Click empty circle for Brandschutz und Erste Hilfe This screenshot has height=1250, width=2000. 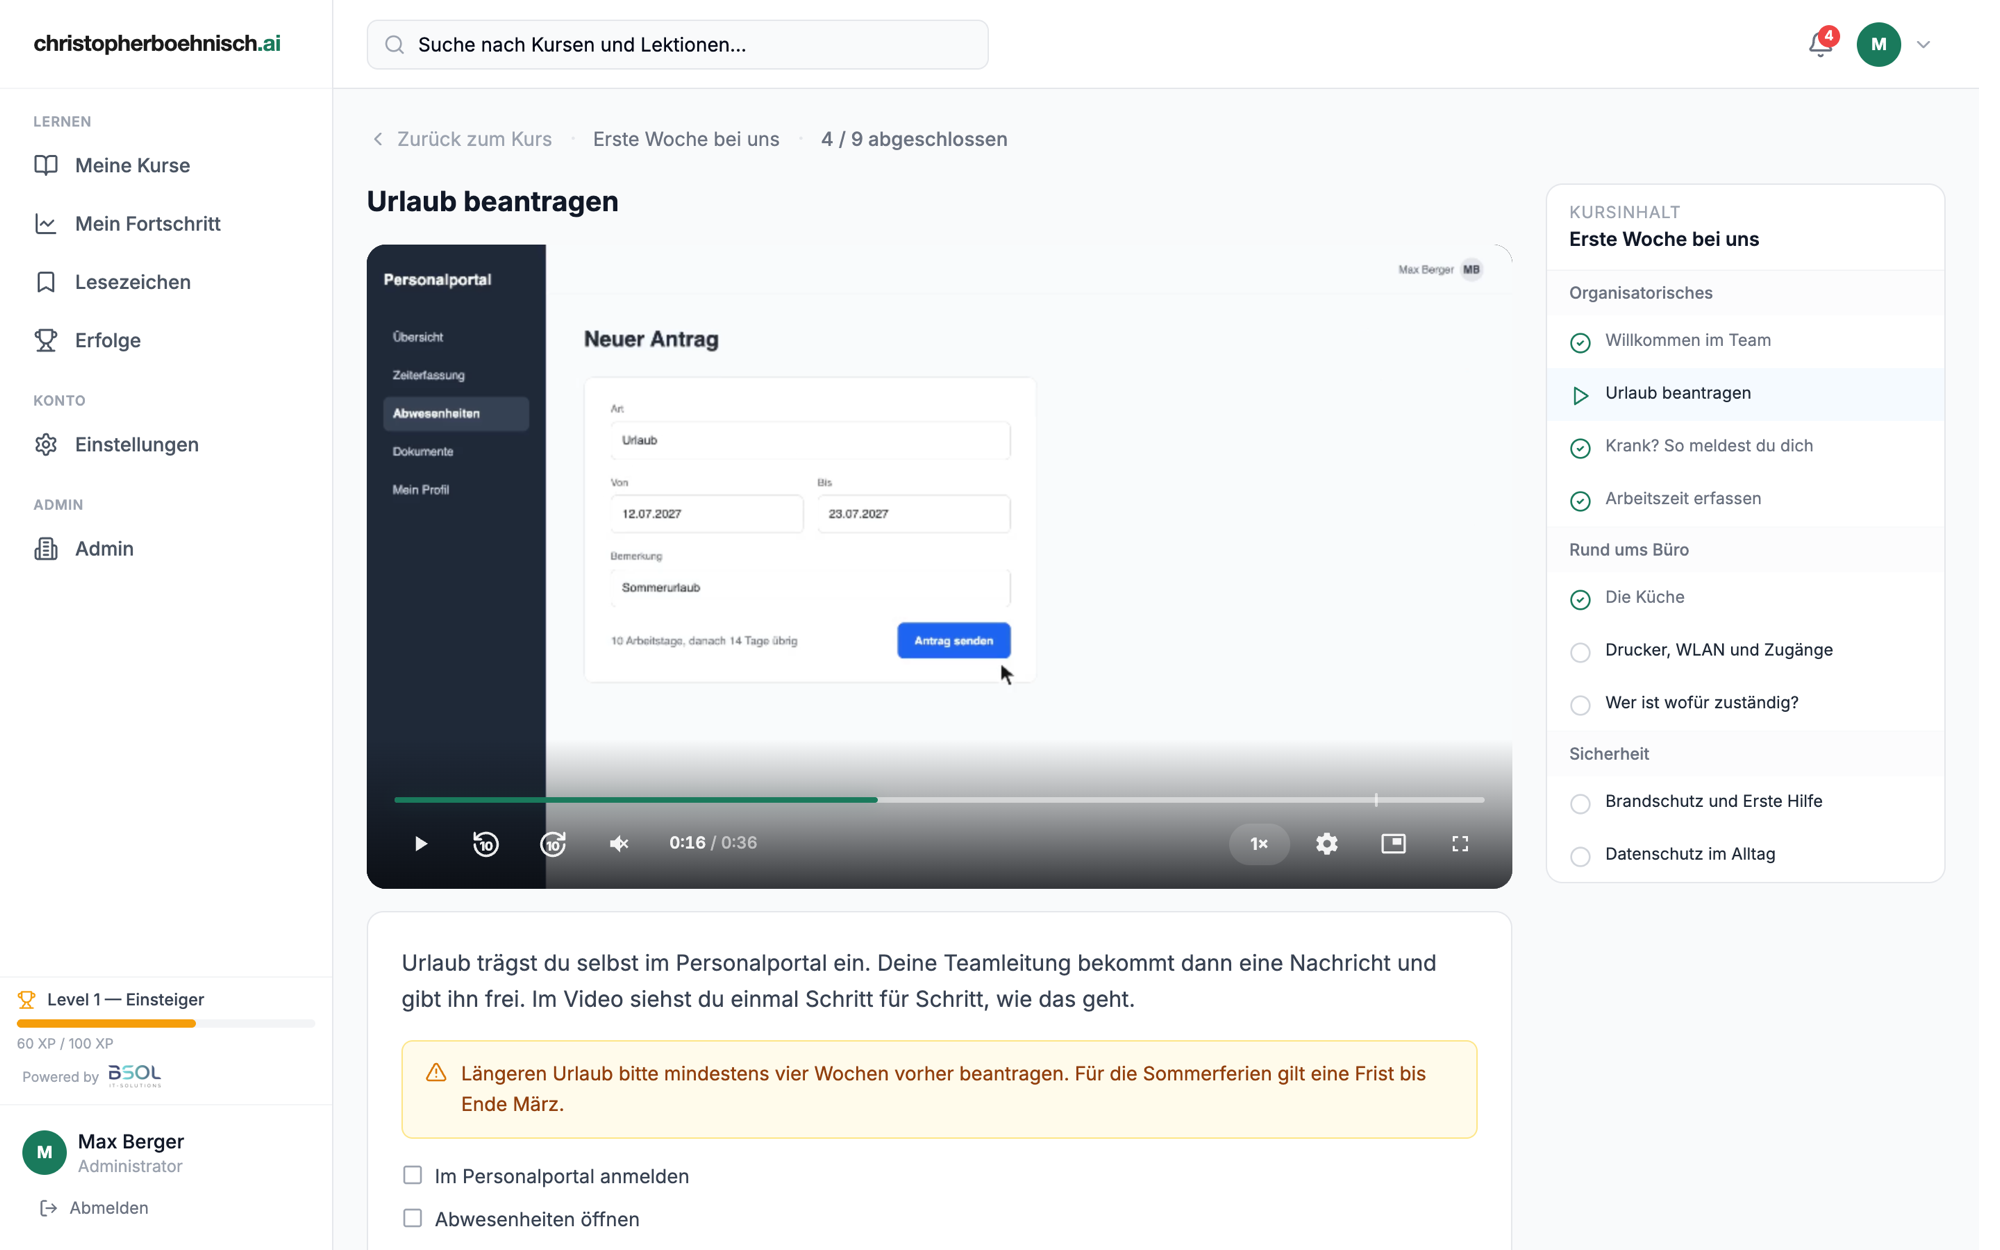1580,804
